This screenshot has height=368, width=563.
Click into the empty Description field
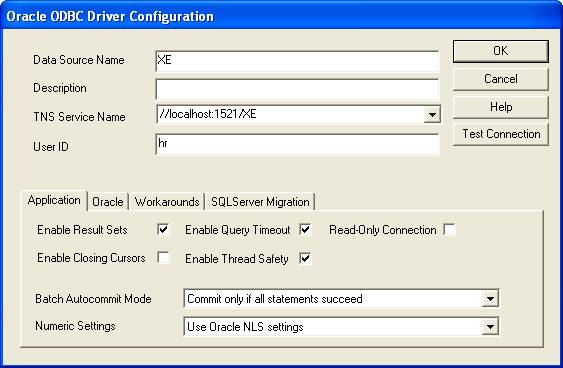[297, 89]
